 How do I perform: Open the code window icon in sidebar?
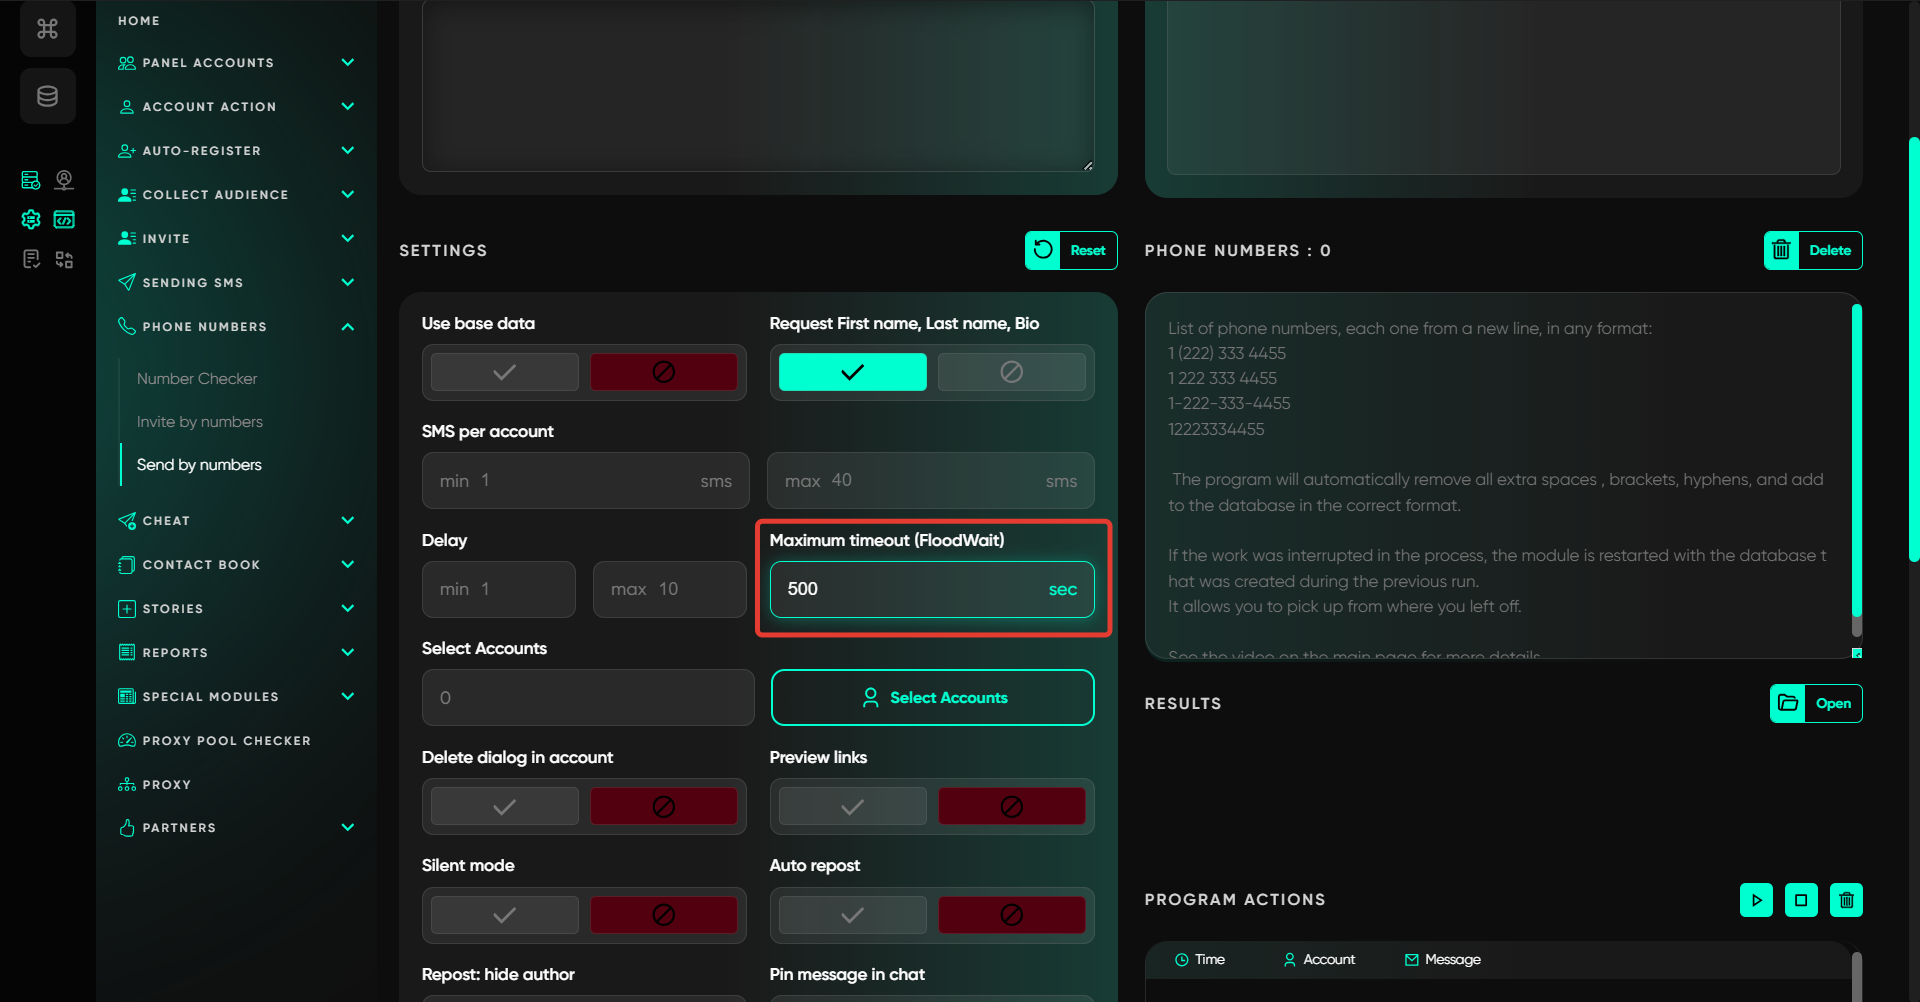(64, 219)
